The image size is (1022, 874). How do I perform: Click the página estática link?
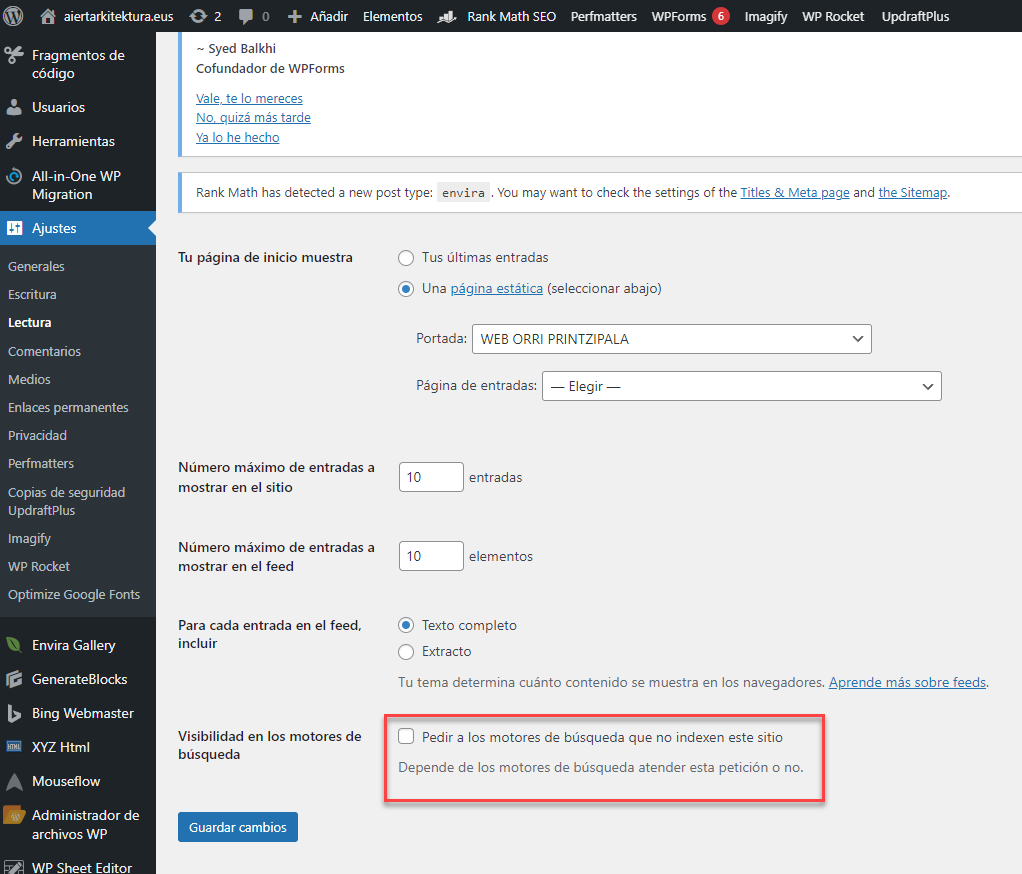[497, 289]
